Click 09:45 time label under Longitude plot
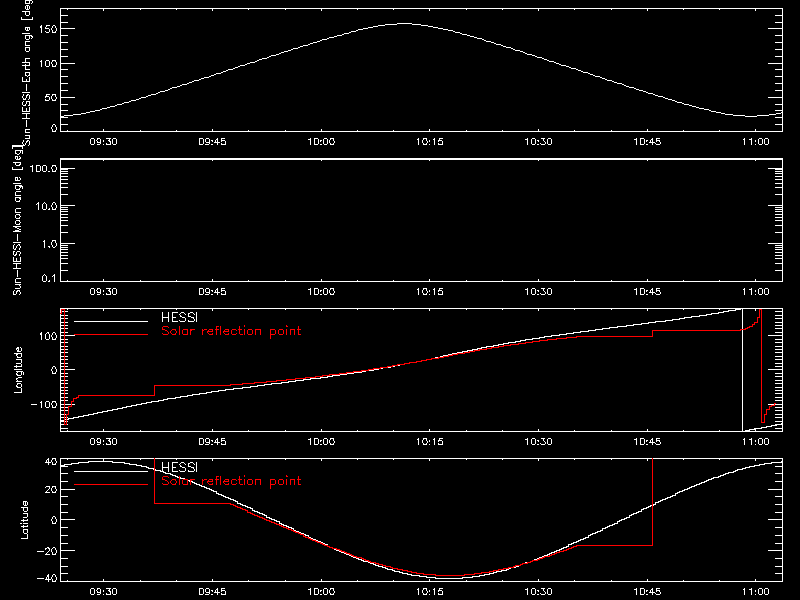Image resolution: width=800 pixels, height=600 pixels. coord(212,441)
